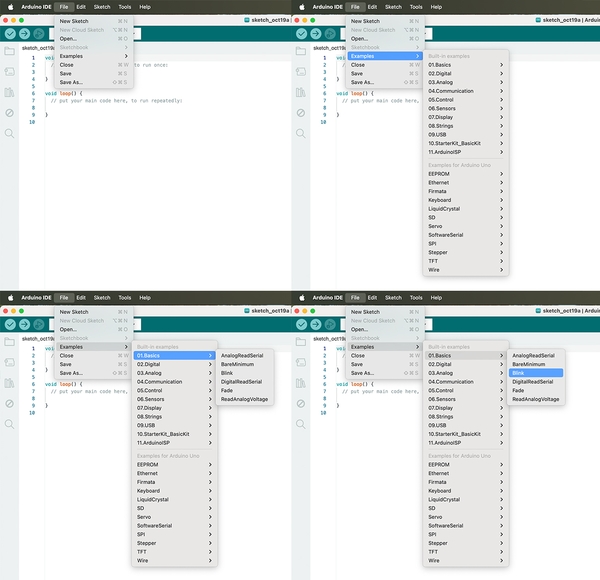Open Tools menu in top-left panel menu bar
The image size is (600, 580).
125,6
